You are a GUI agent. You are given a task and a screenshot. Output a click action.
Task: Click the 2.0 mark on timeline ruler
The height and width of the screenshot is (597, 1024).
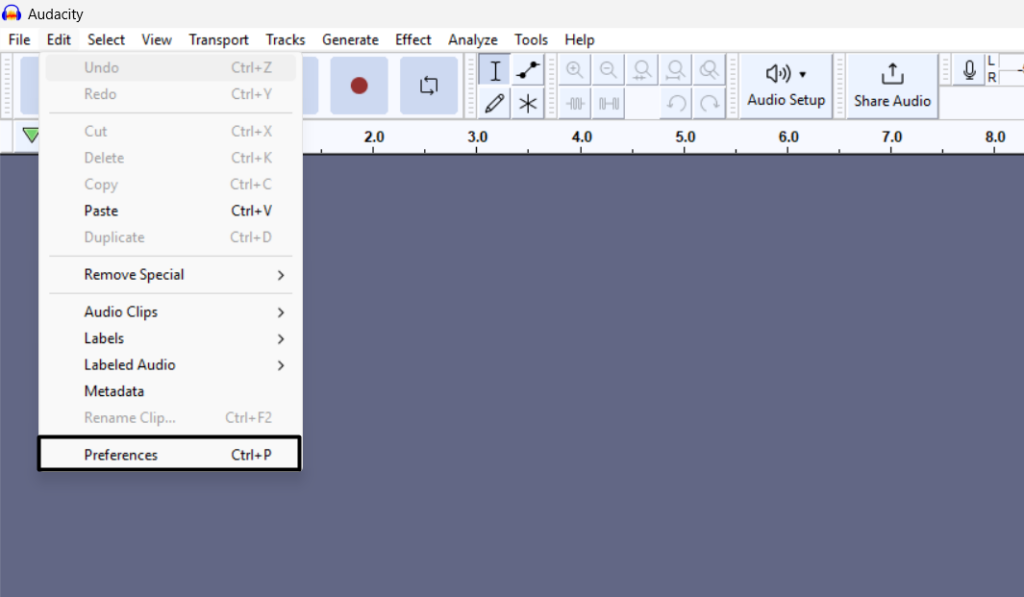pos(374,137)
